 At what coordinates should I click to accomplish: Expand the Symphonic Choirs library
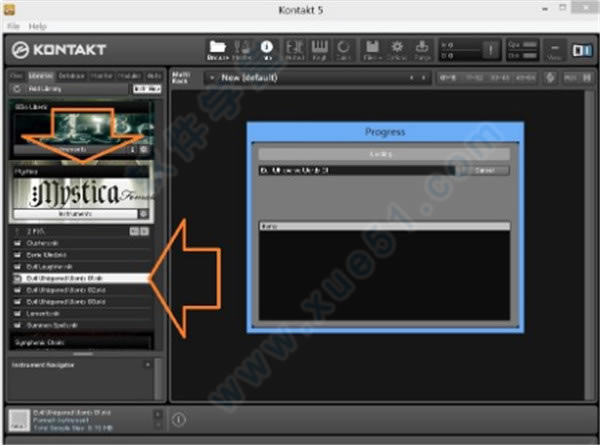[80, 342]
